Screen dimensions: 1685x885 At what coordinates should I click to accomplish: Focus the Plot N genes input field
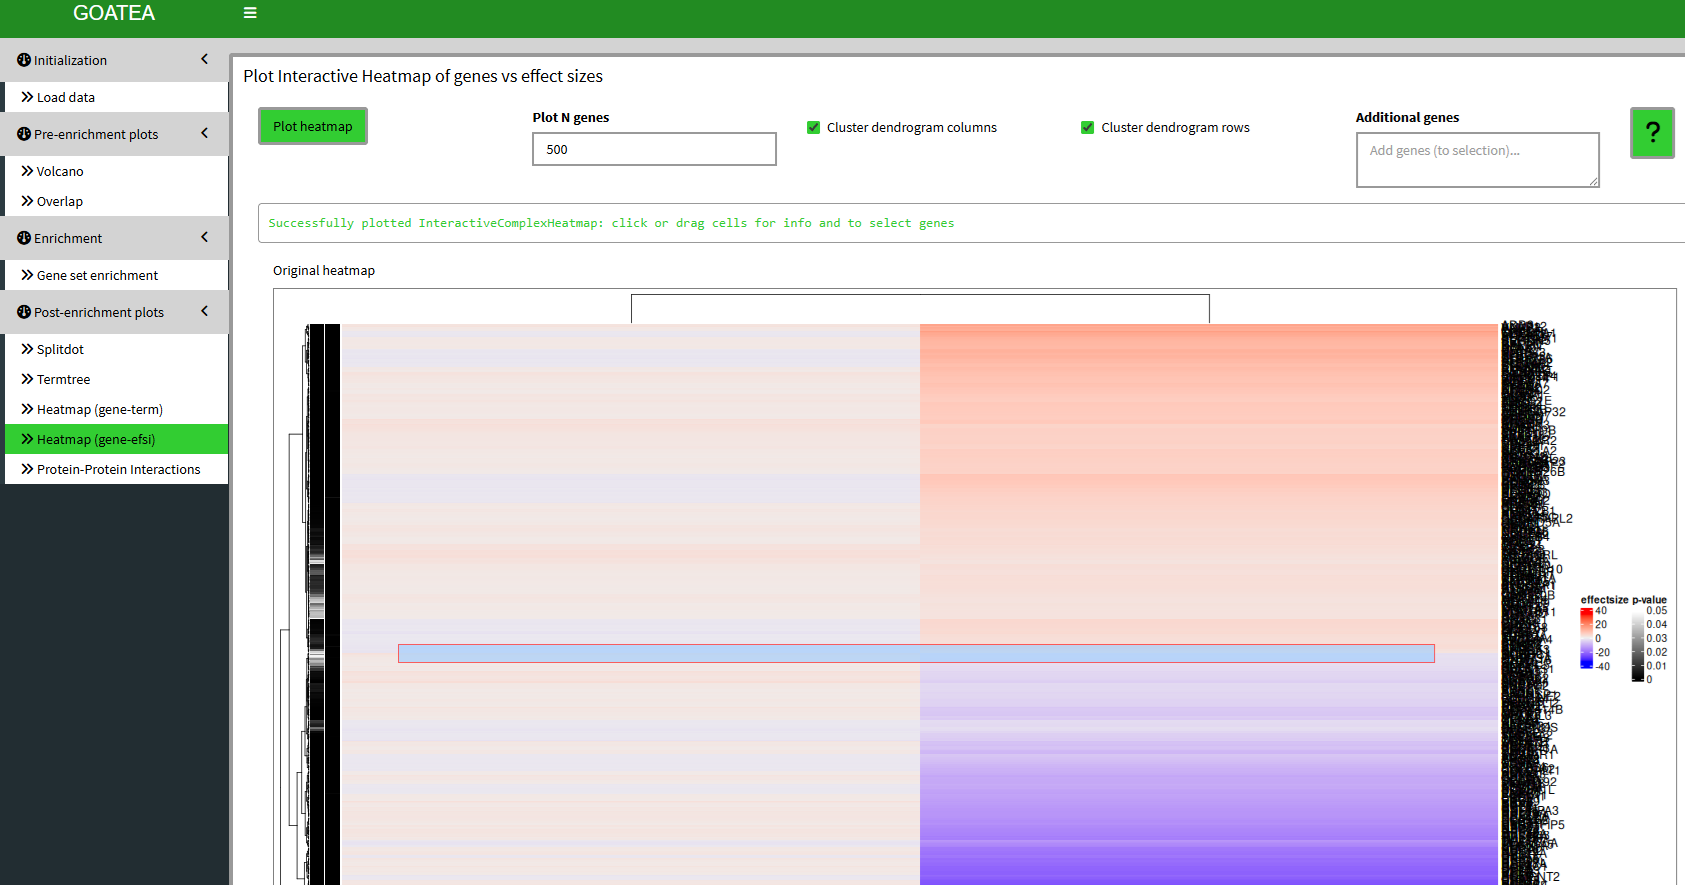(x=654, y=149)
